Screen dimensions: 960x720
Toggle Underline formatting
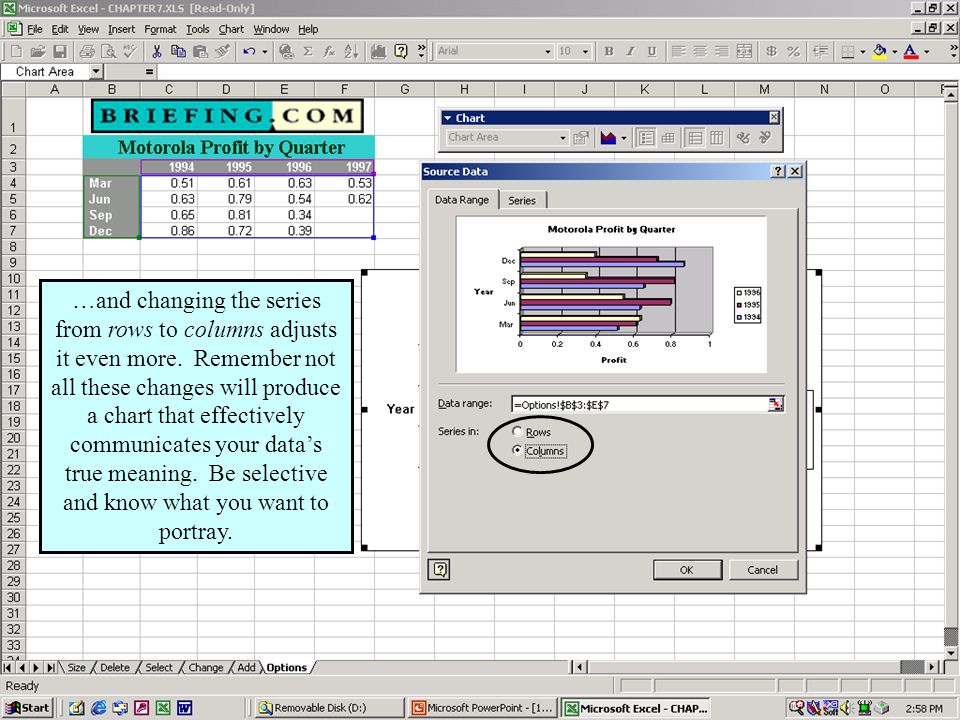tap(651, 51)
